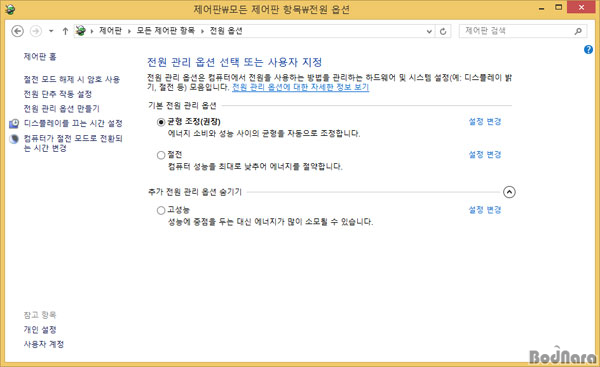Select the 절전 power plan radio button
The height and width of the screenshot is (367, 600).
tap(161, 155)
